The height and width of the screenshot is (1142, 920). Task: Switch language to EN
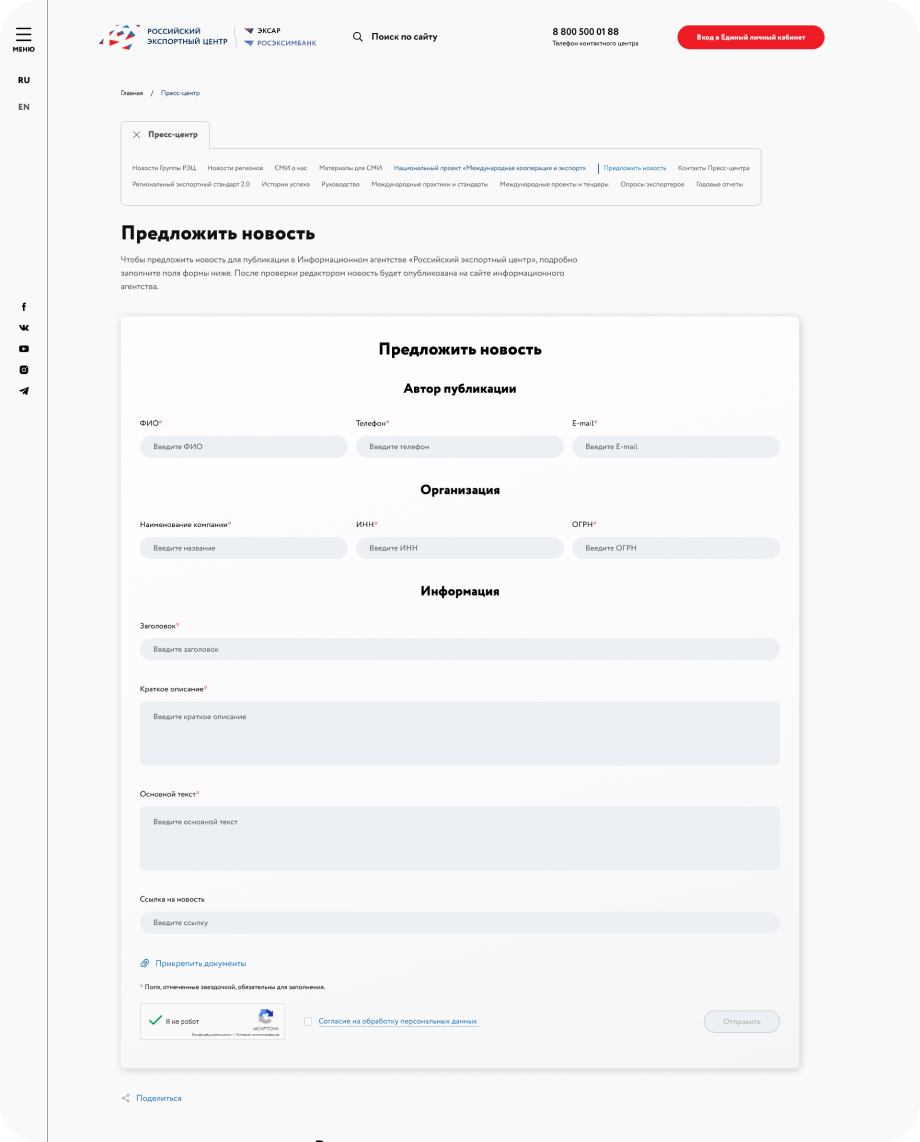[x=24, y=107]
